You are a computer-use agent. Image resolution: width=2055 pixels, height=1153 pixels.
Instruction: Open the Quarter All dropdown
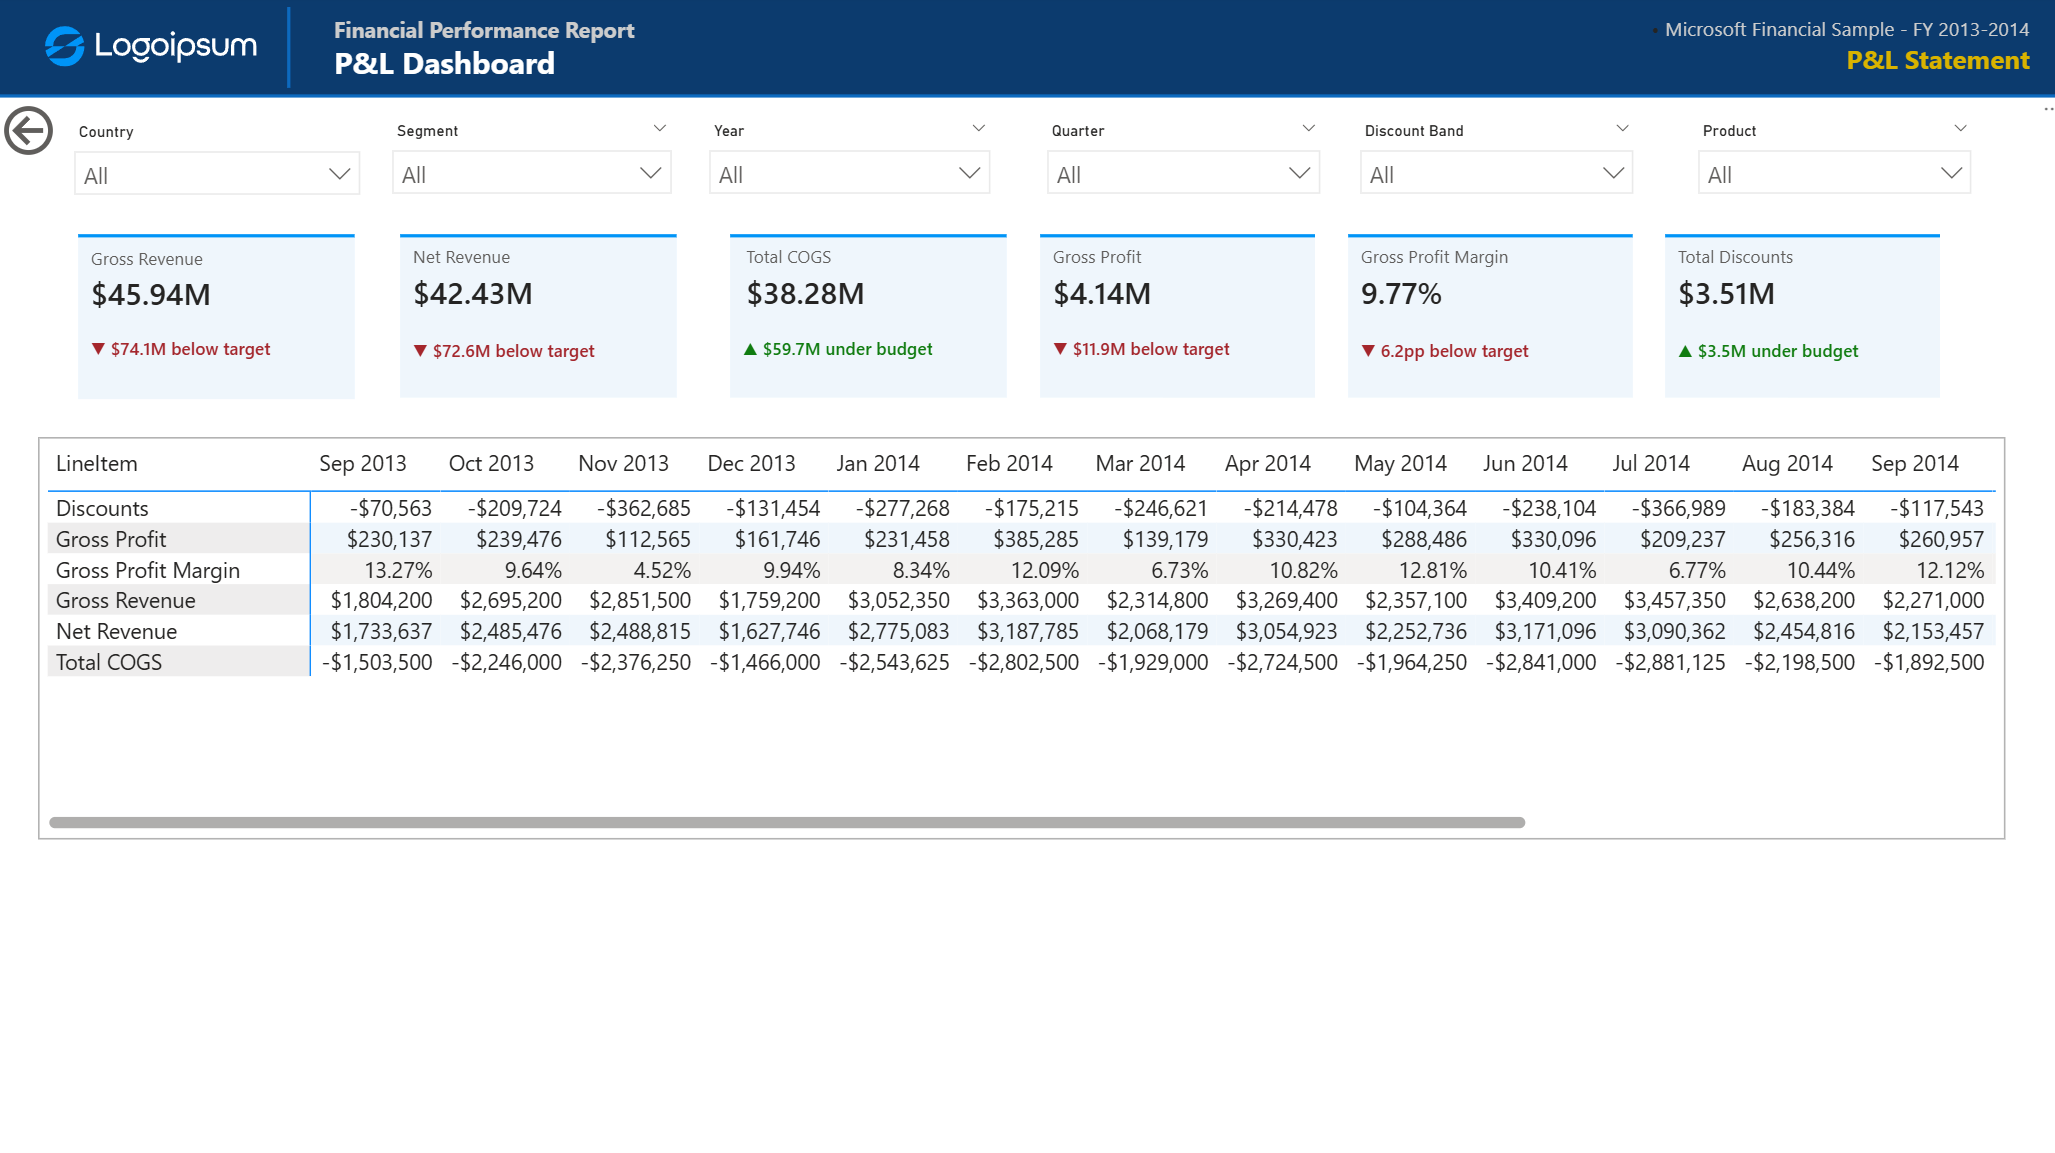click(1184, 173)
